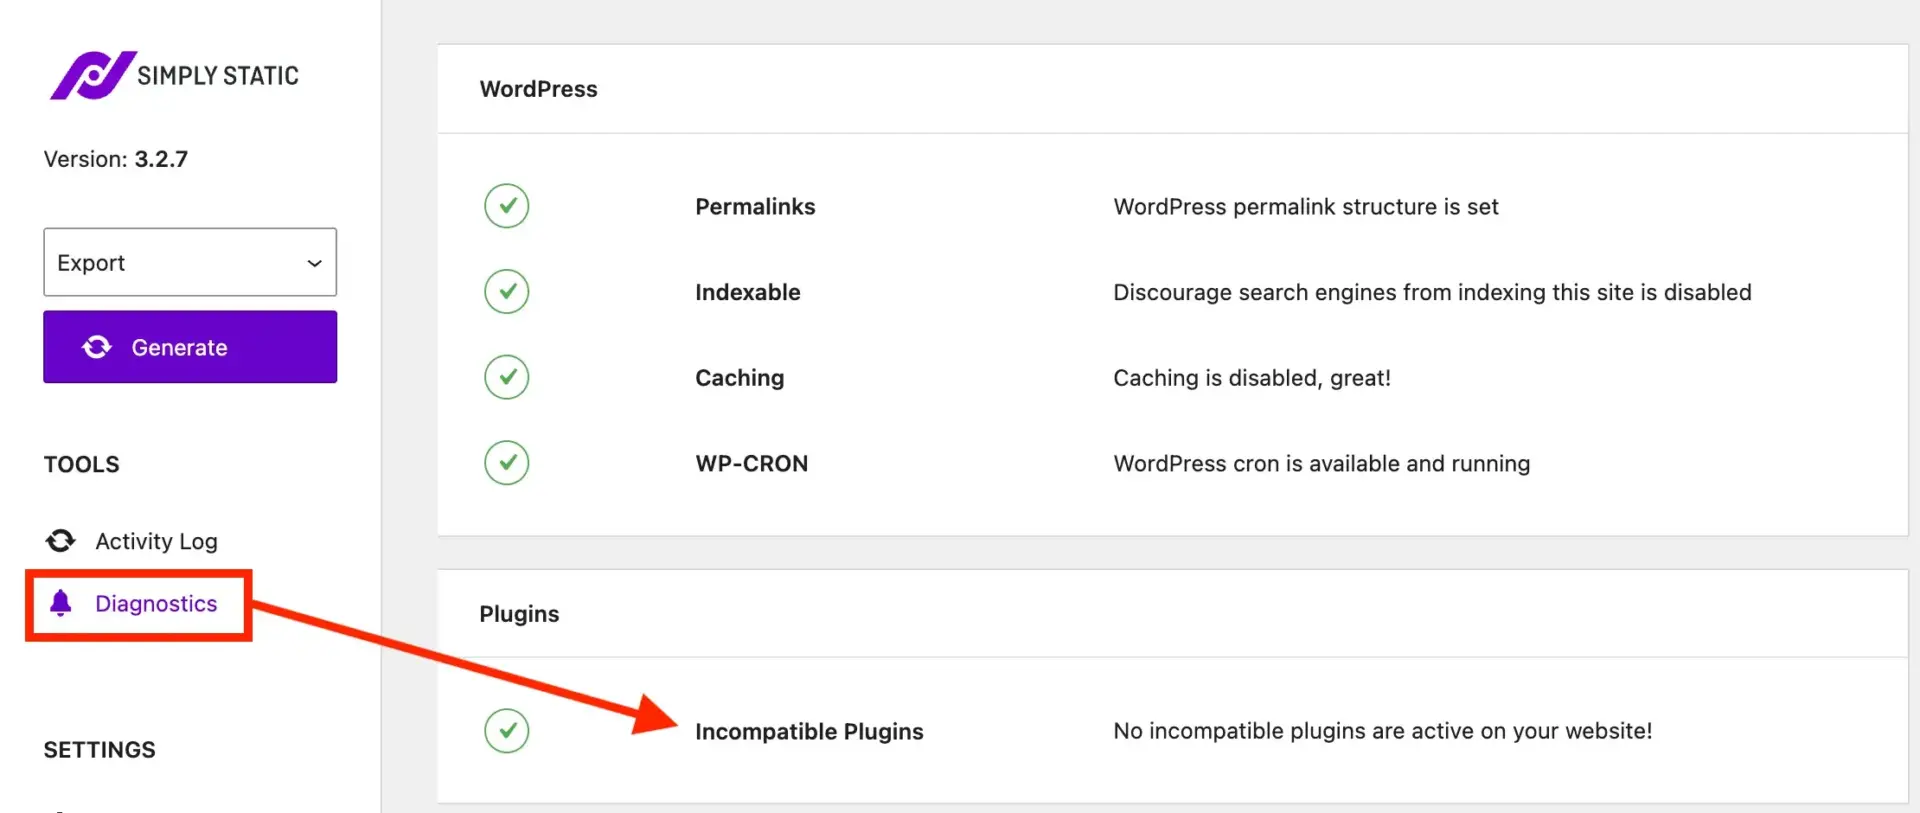Screen dimensions: 1920x813
Task: Click the green checkmark next to Permalinks
Action: (x=507, y=206)
